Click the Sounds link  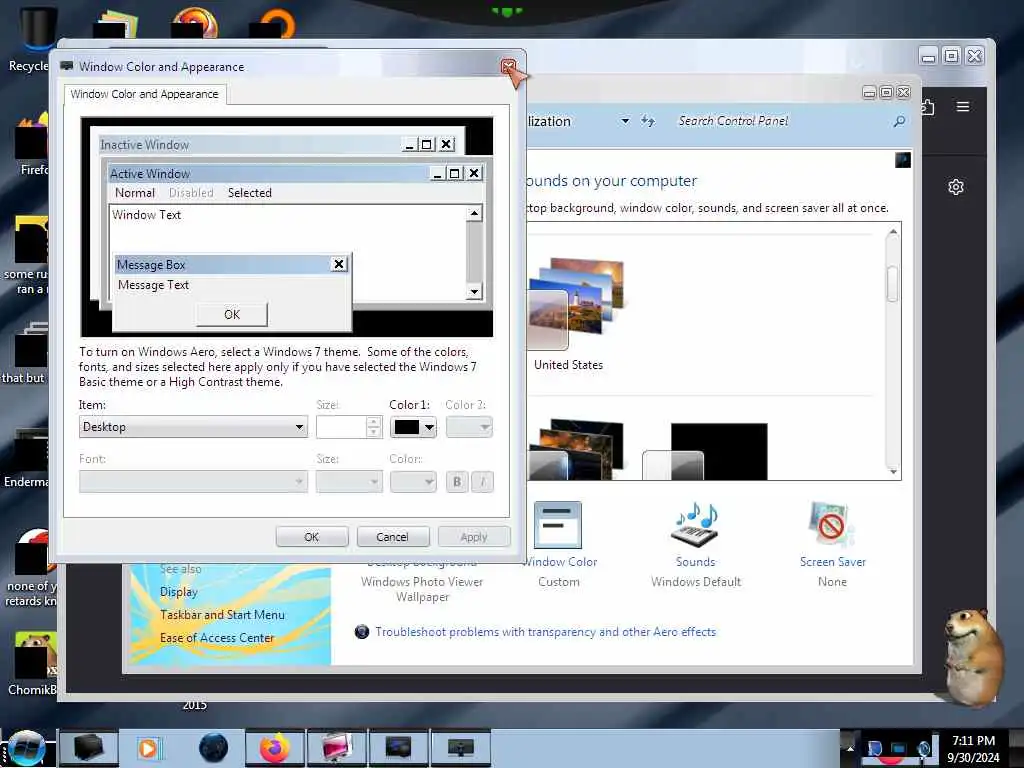click(696, 562)
